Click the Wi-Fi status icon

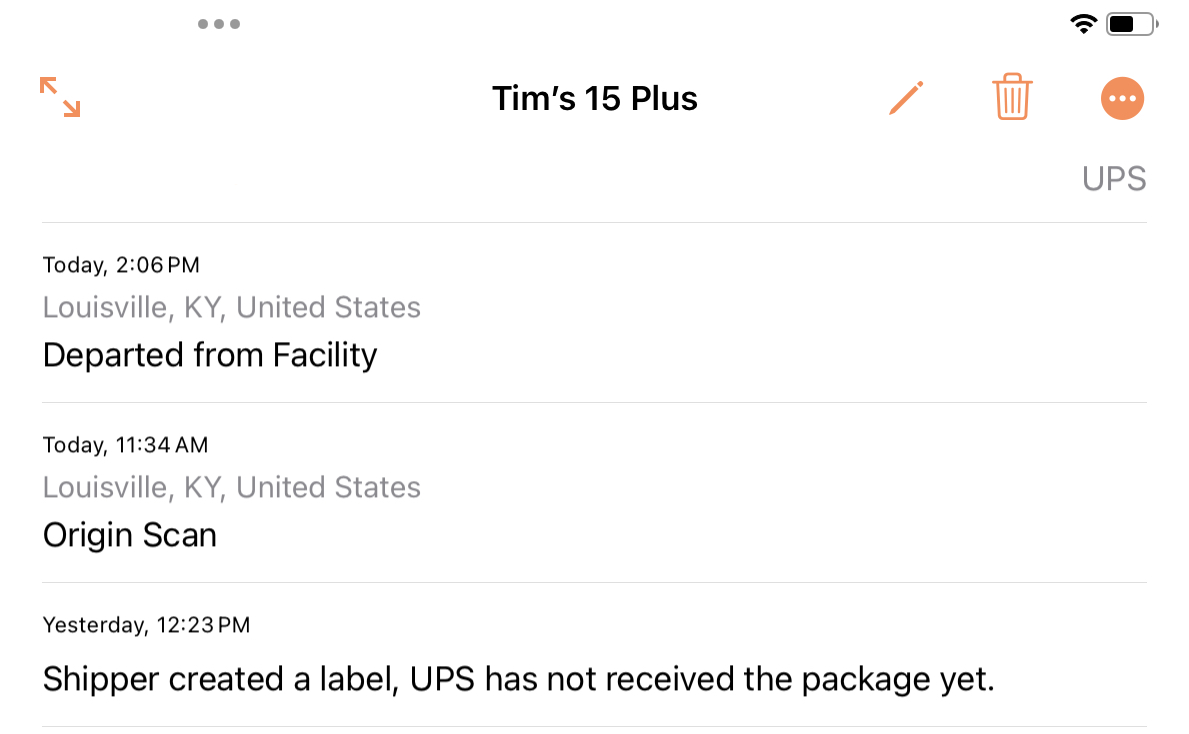(1083, 24)
